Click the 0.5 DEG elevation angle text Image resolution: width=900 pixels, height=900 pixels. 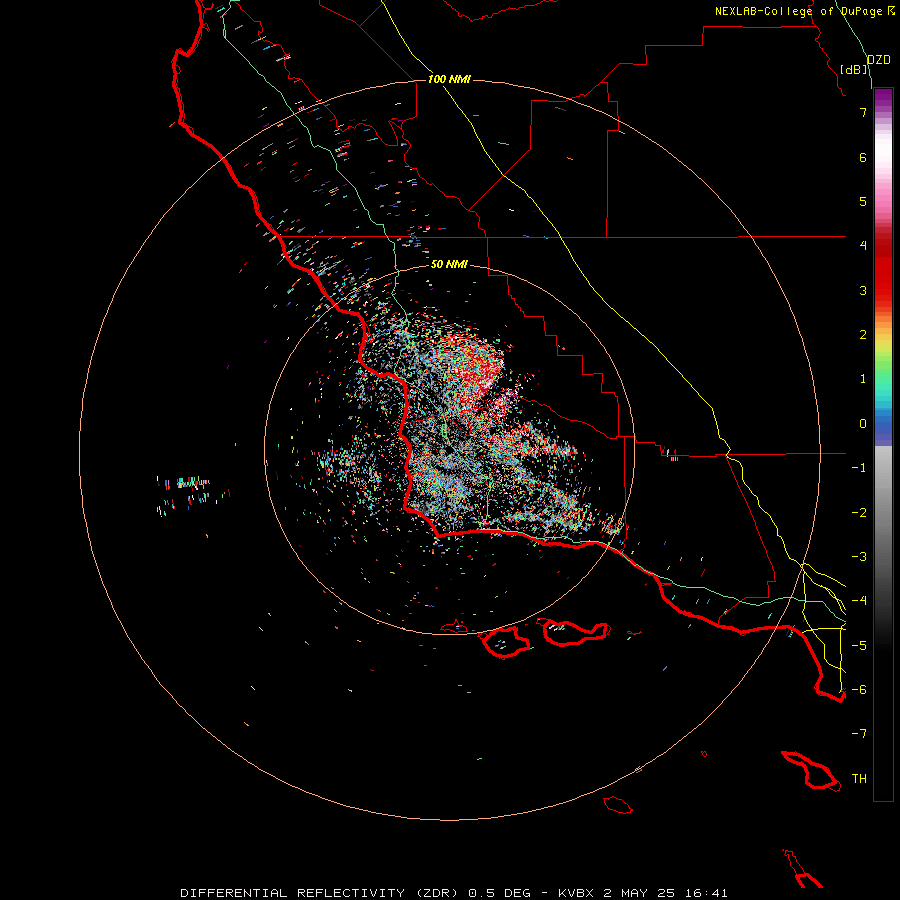(x=499, y=893)
